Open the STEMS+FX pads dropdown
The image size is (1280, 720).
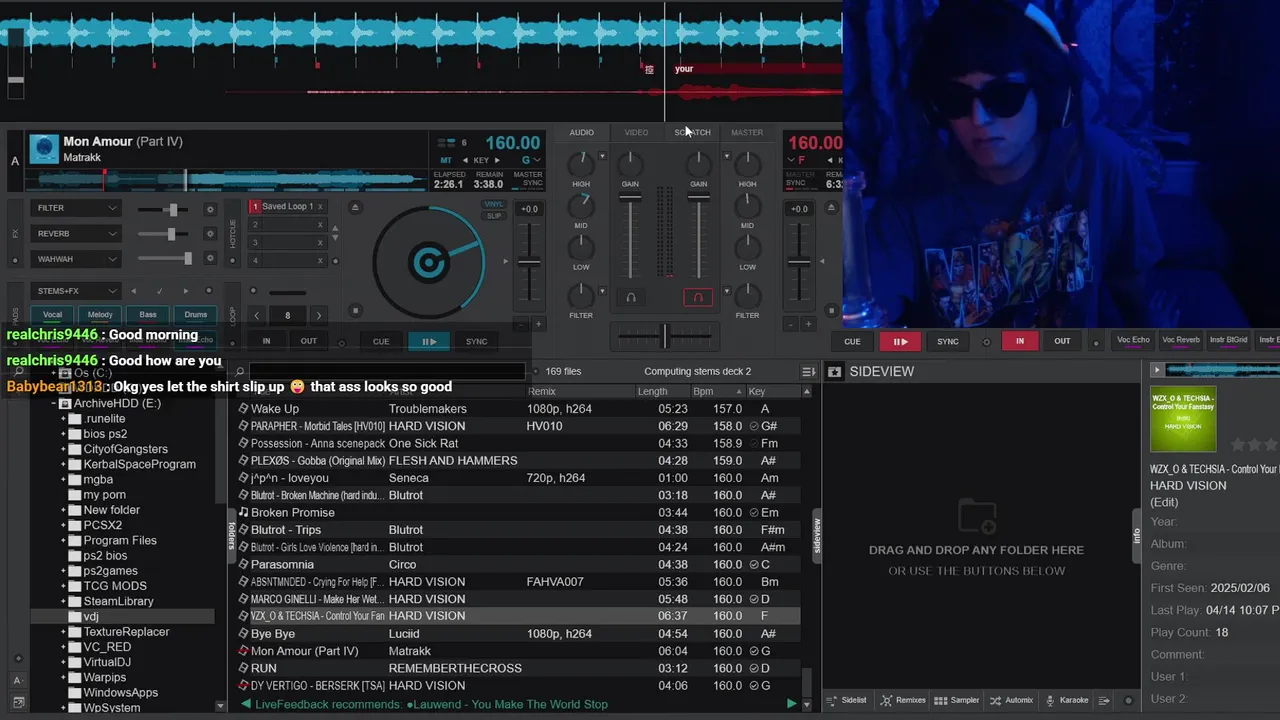(x=76, y=291)
